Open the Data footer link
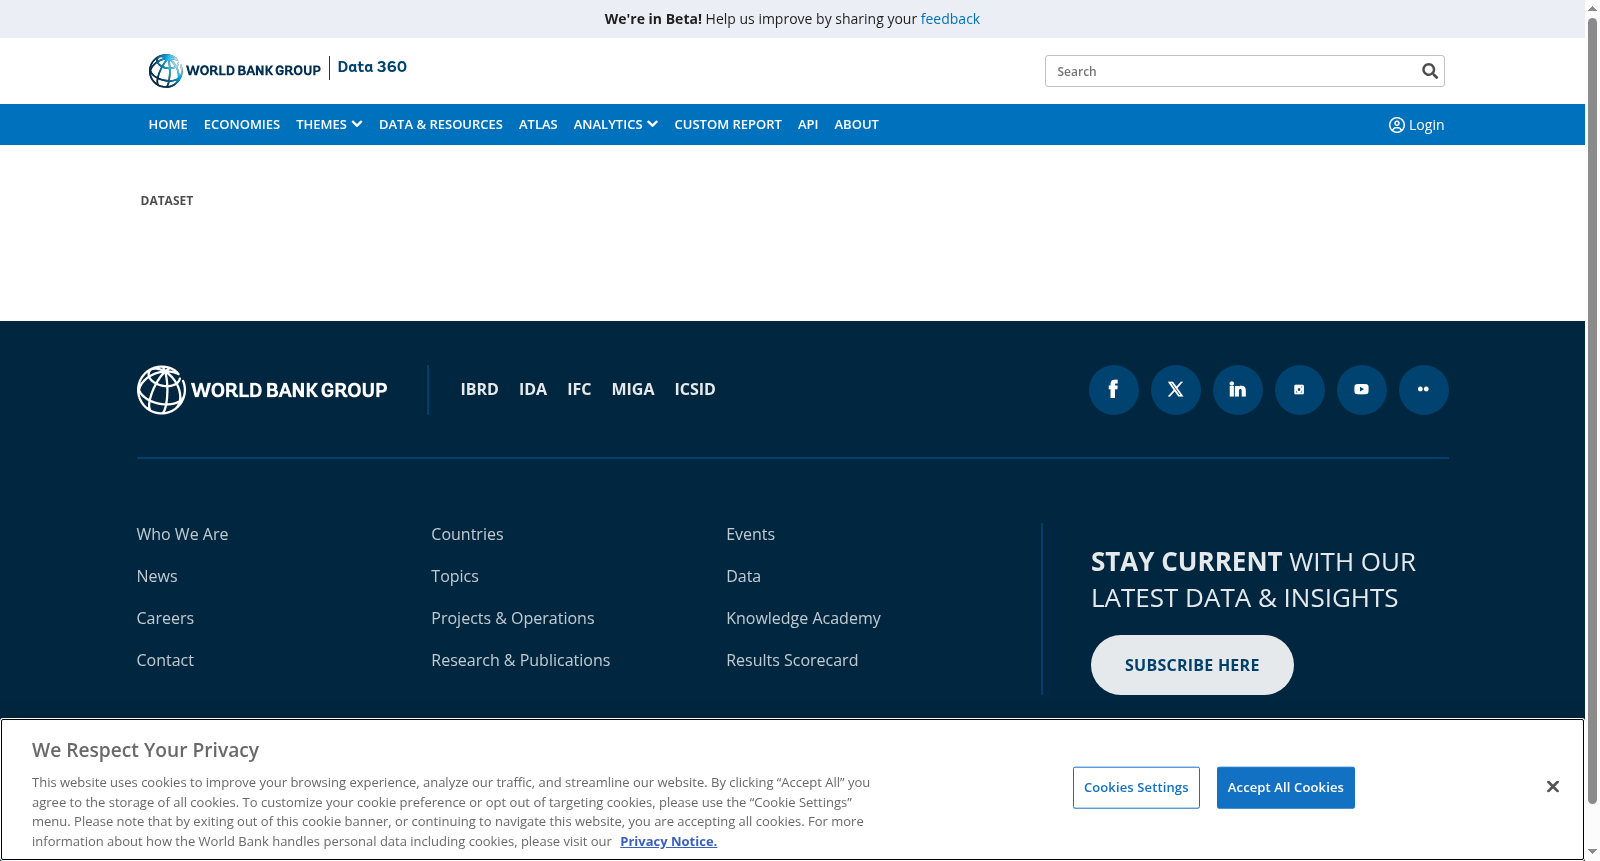1600x861 pixels. pyautogui.click(x=744, y=577)
